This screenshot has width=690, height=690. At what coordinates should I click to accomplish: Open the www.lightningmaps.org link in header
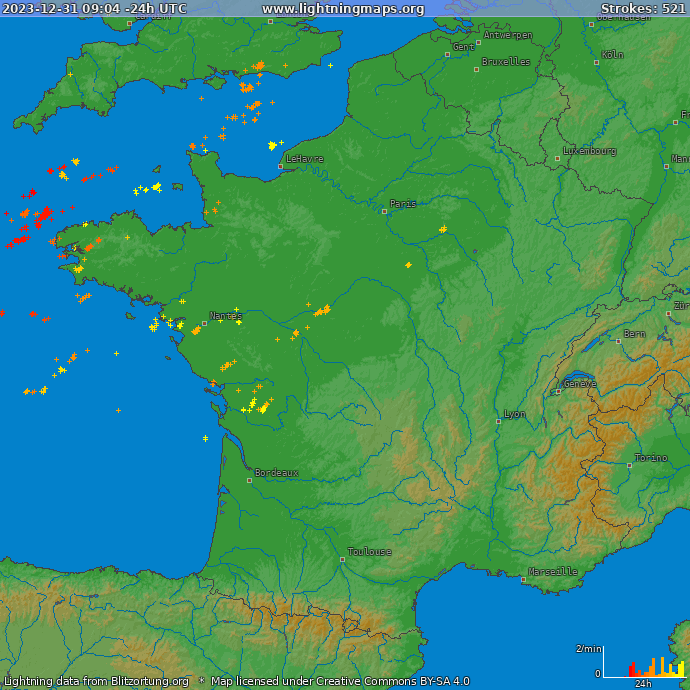[x=343, y=9]
